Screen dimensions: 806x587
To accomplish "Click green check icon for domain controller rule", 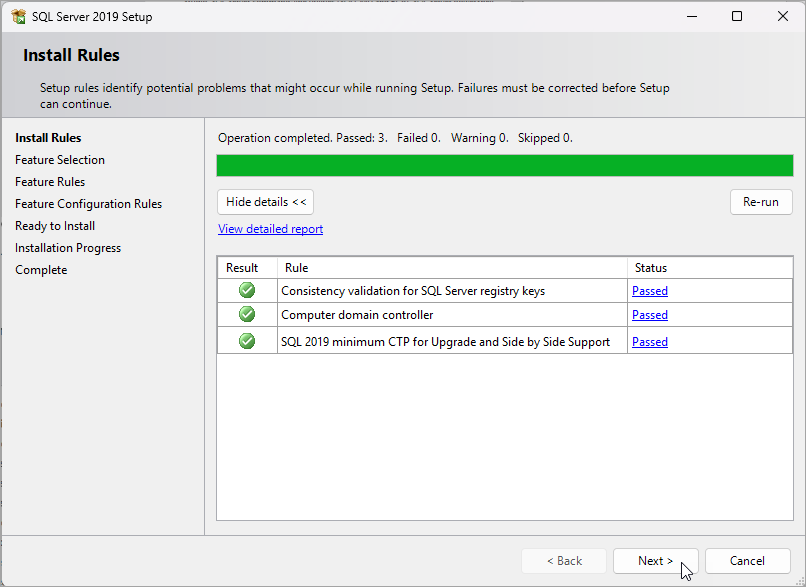I will 247,314.
